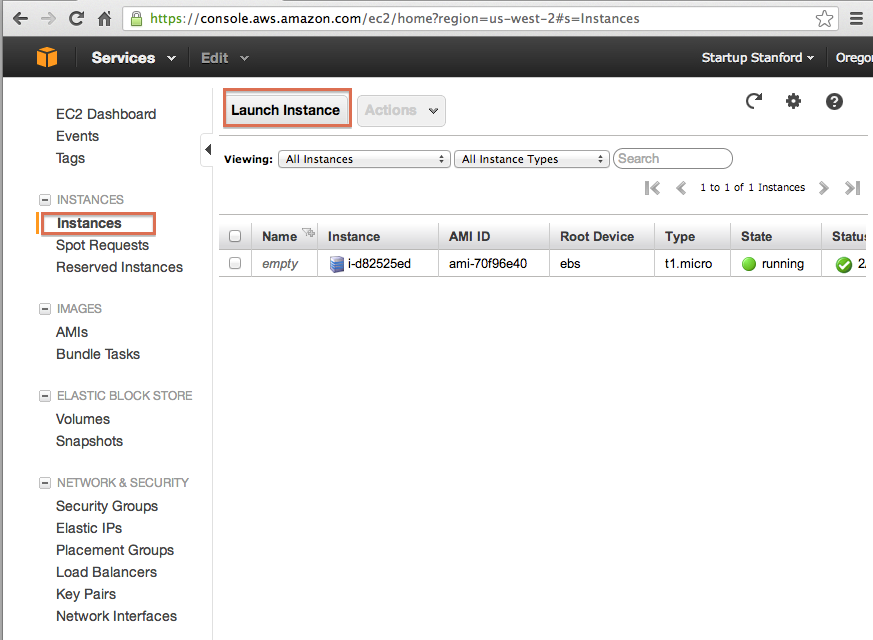The width and height of the screenshot is (873, 640).
Task: Open Elastic IPs in sidebar
Action: [x=89, y=528]
